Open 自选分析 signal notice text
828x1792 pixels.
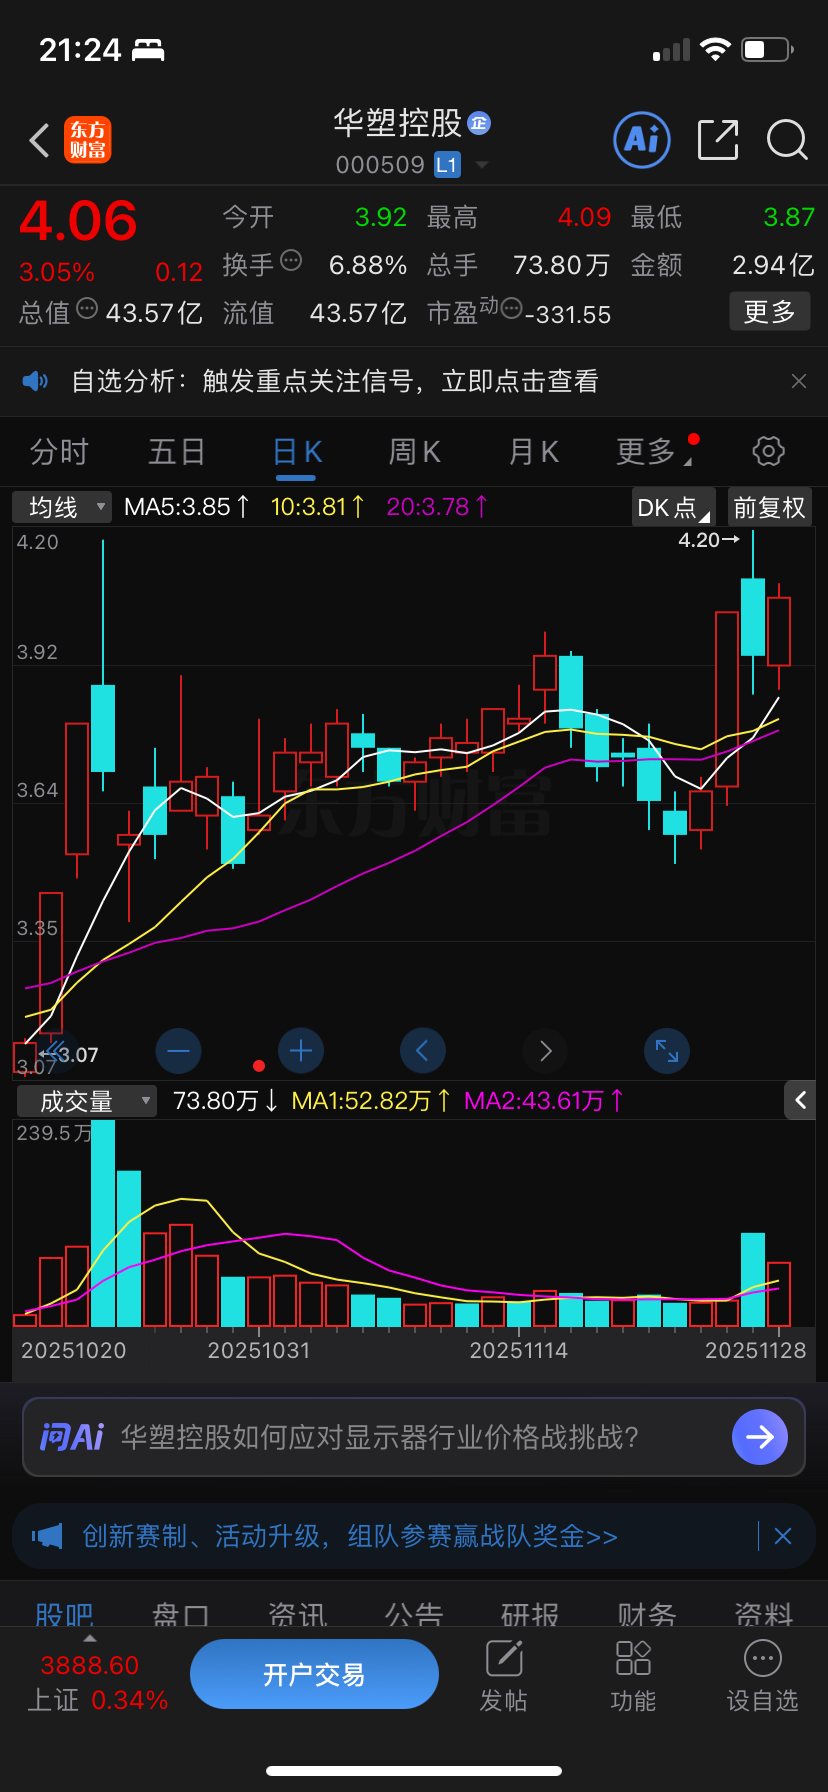pos(335,381)
